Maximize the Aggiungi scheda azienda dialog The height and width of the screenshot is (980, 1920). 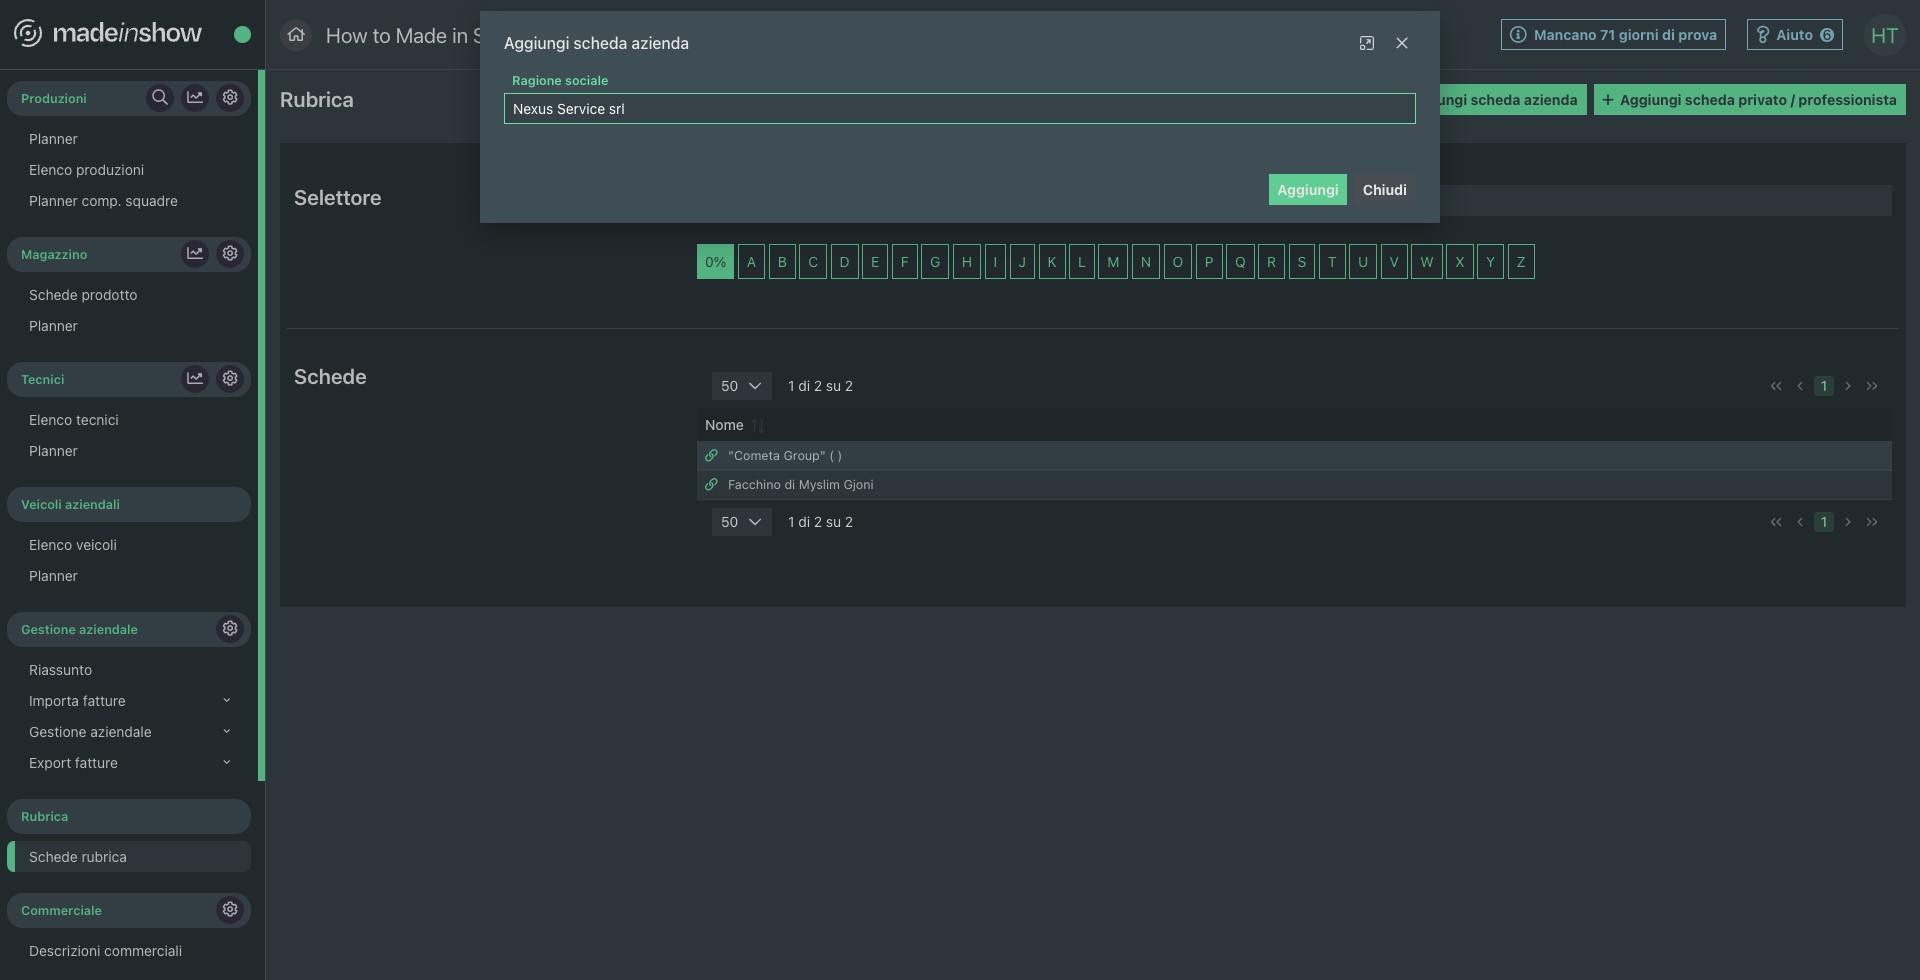(x=1367, y=43)
